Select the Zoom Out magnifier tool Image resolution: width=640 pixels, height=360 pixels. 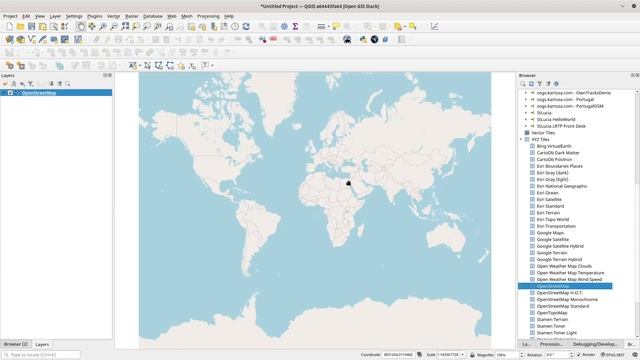click(114, 27)
